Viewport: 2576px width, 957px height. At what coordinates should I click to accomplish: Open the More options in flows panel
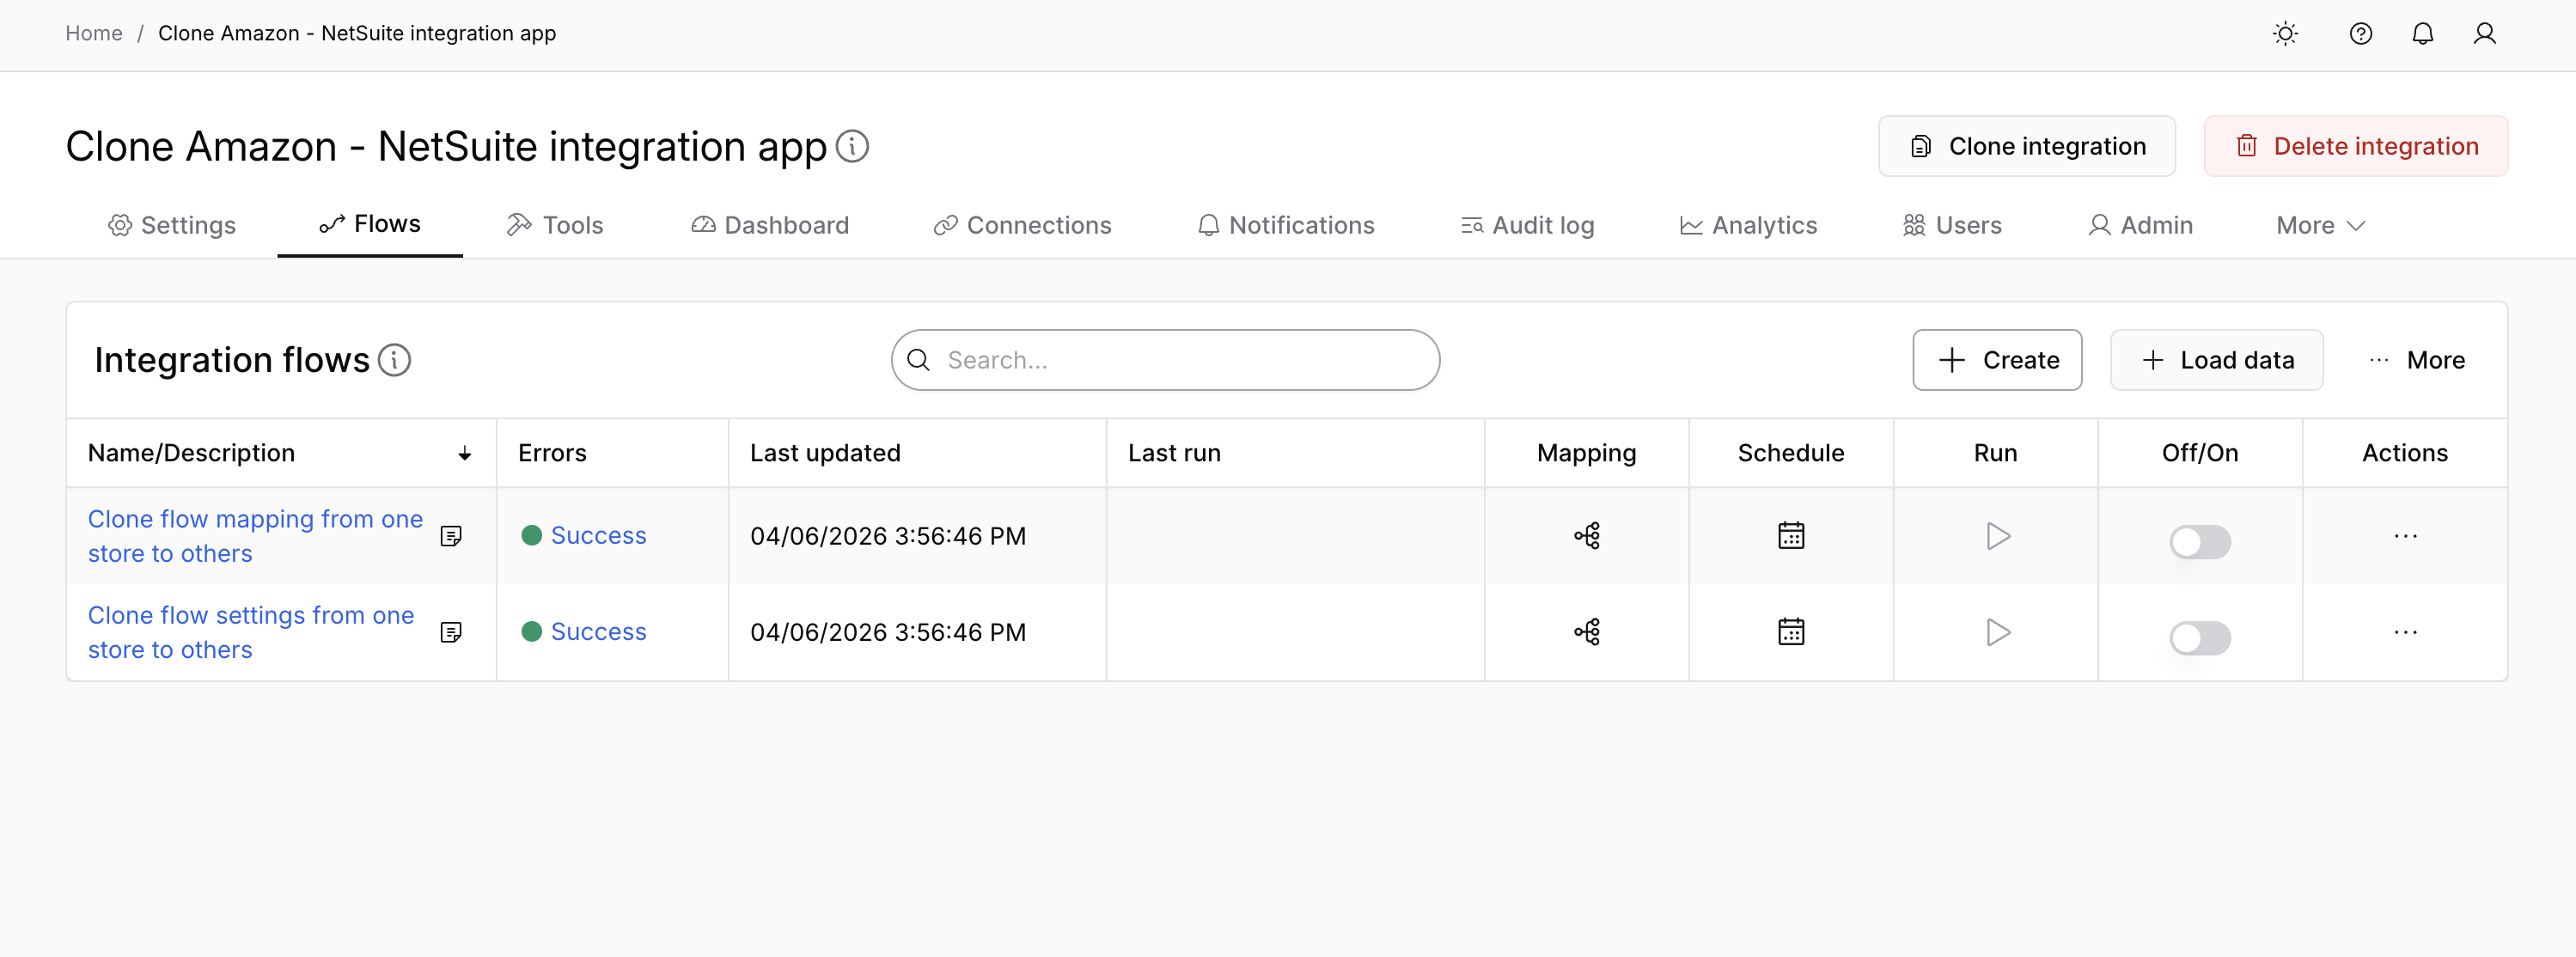[2416, 360]
